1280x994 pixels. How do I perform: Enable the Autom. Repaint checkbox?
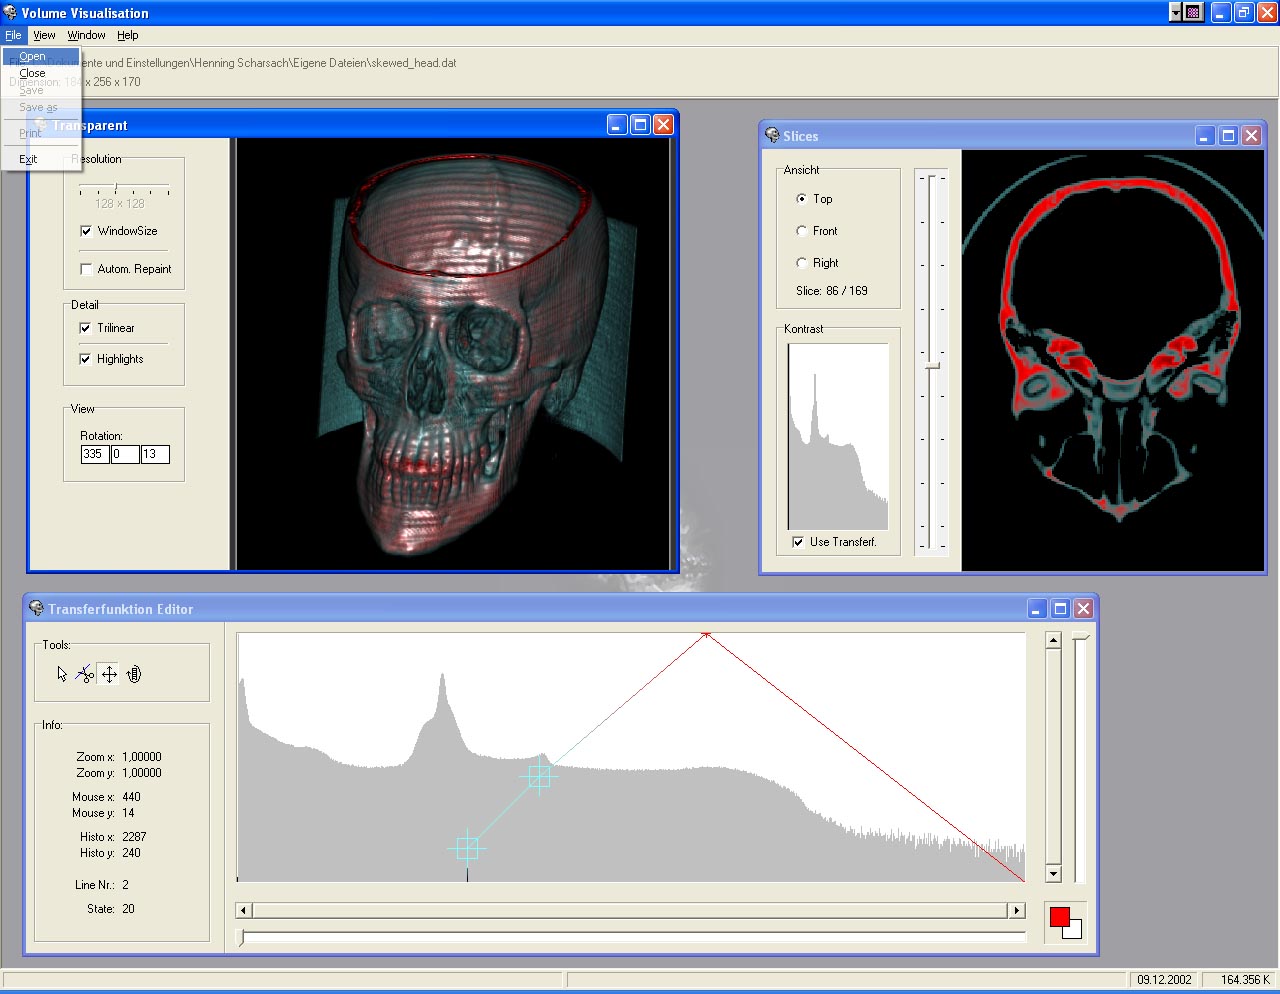(x=86, y=269)
